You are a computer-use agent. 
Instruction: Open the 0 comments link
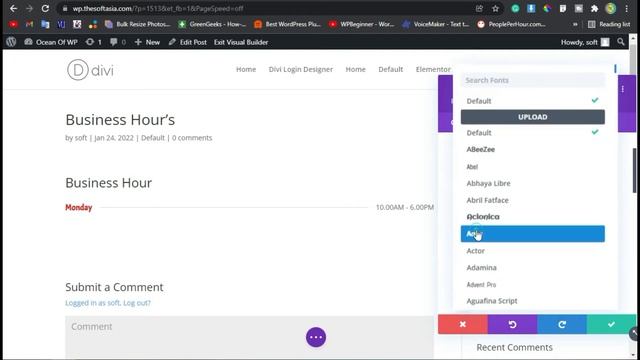tap(192, 138)
